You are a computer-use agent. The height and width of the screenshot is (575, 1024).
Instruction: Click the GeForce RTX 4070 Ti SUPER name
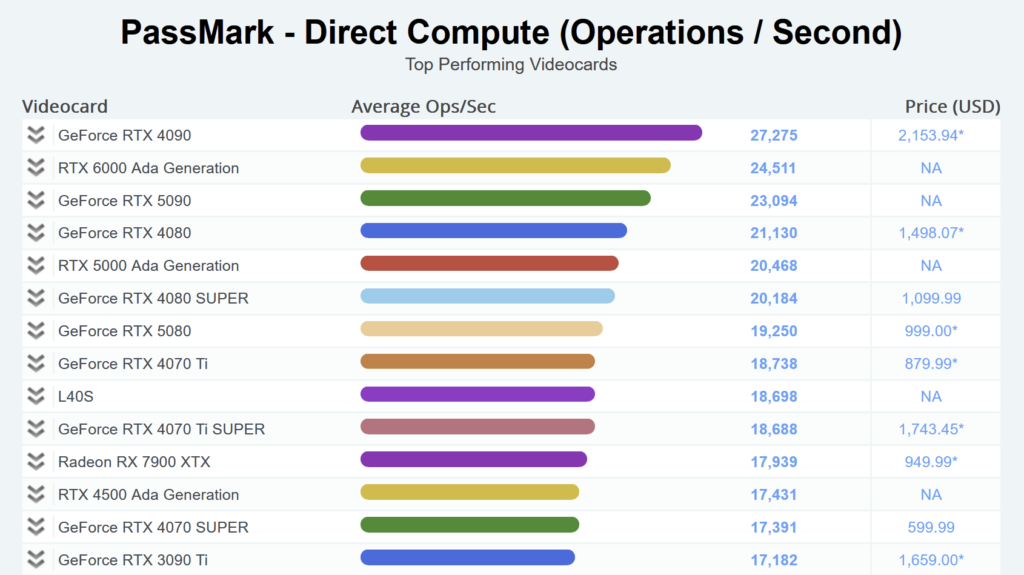161,429
